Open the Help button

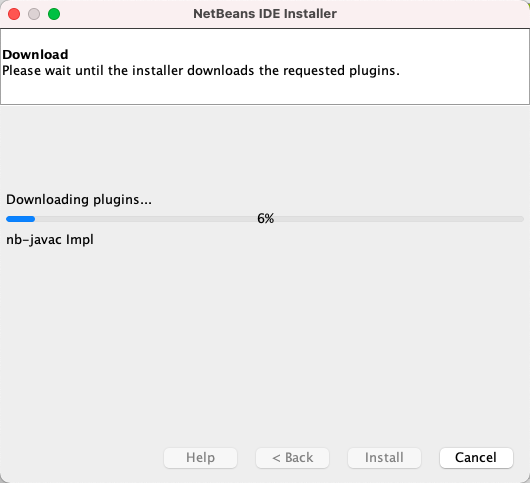point(200,458)
